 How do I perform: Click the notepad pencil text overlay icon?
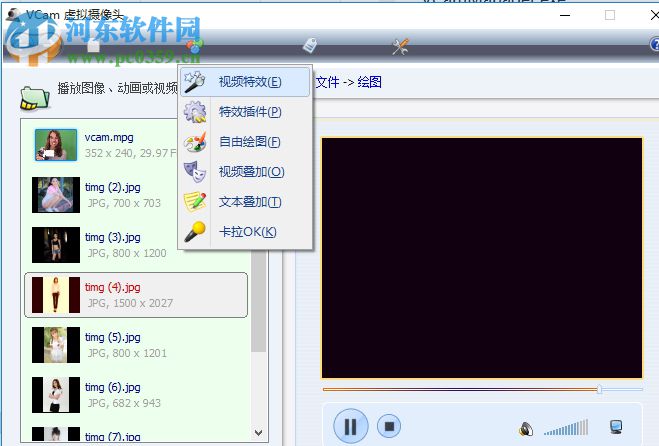(195, 202)
